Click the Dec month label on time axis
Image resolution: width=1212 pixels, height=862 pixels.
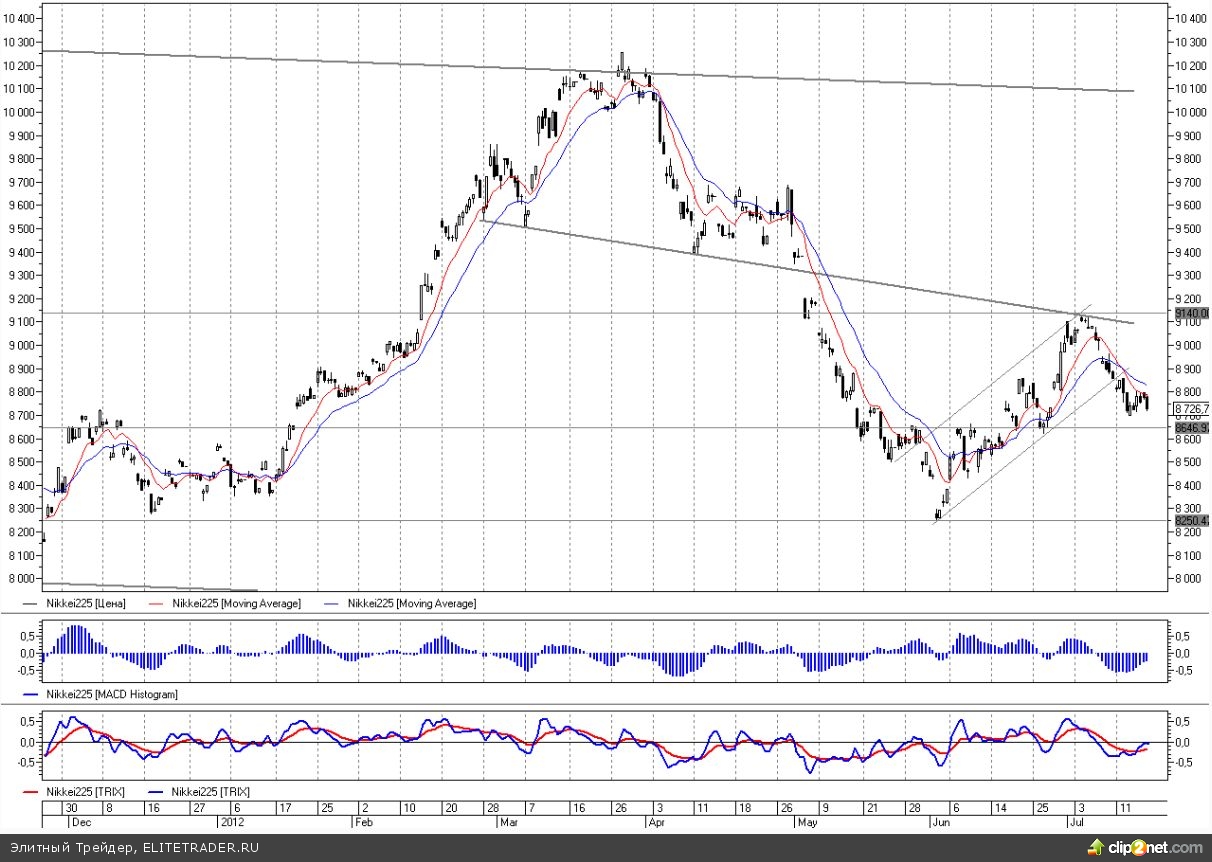pyautogui.click(x=82, y=822)
